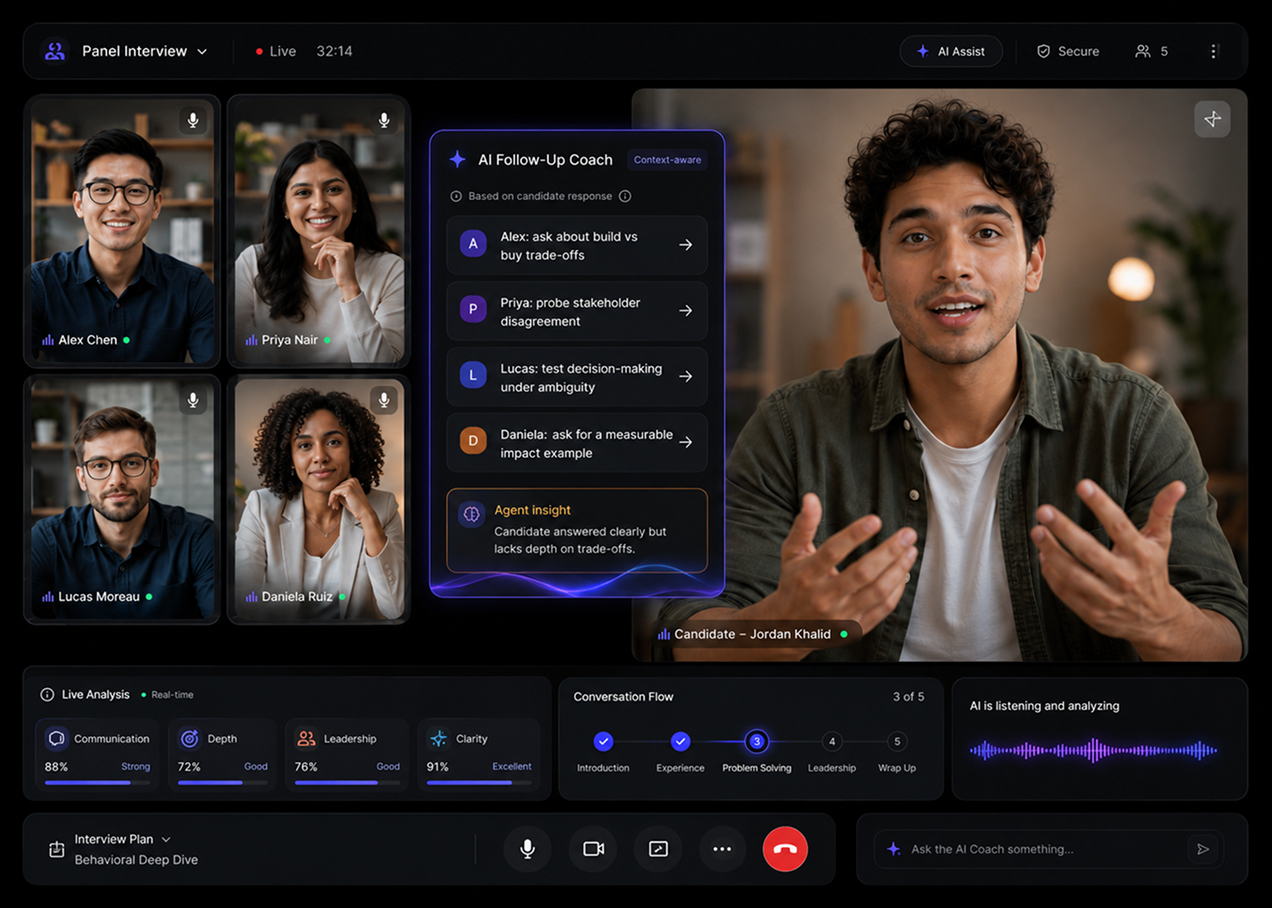Click the '3 of 5' flow counter
This screenshot has width=1272, height=908.
tap(908, 697)
